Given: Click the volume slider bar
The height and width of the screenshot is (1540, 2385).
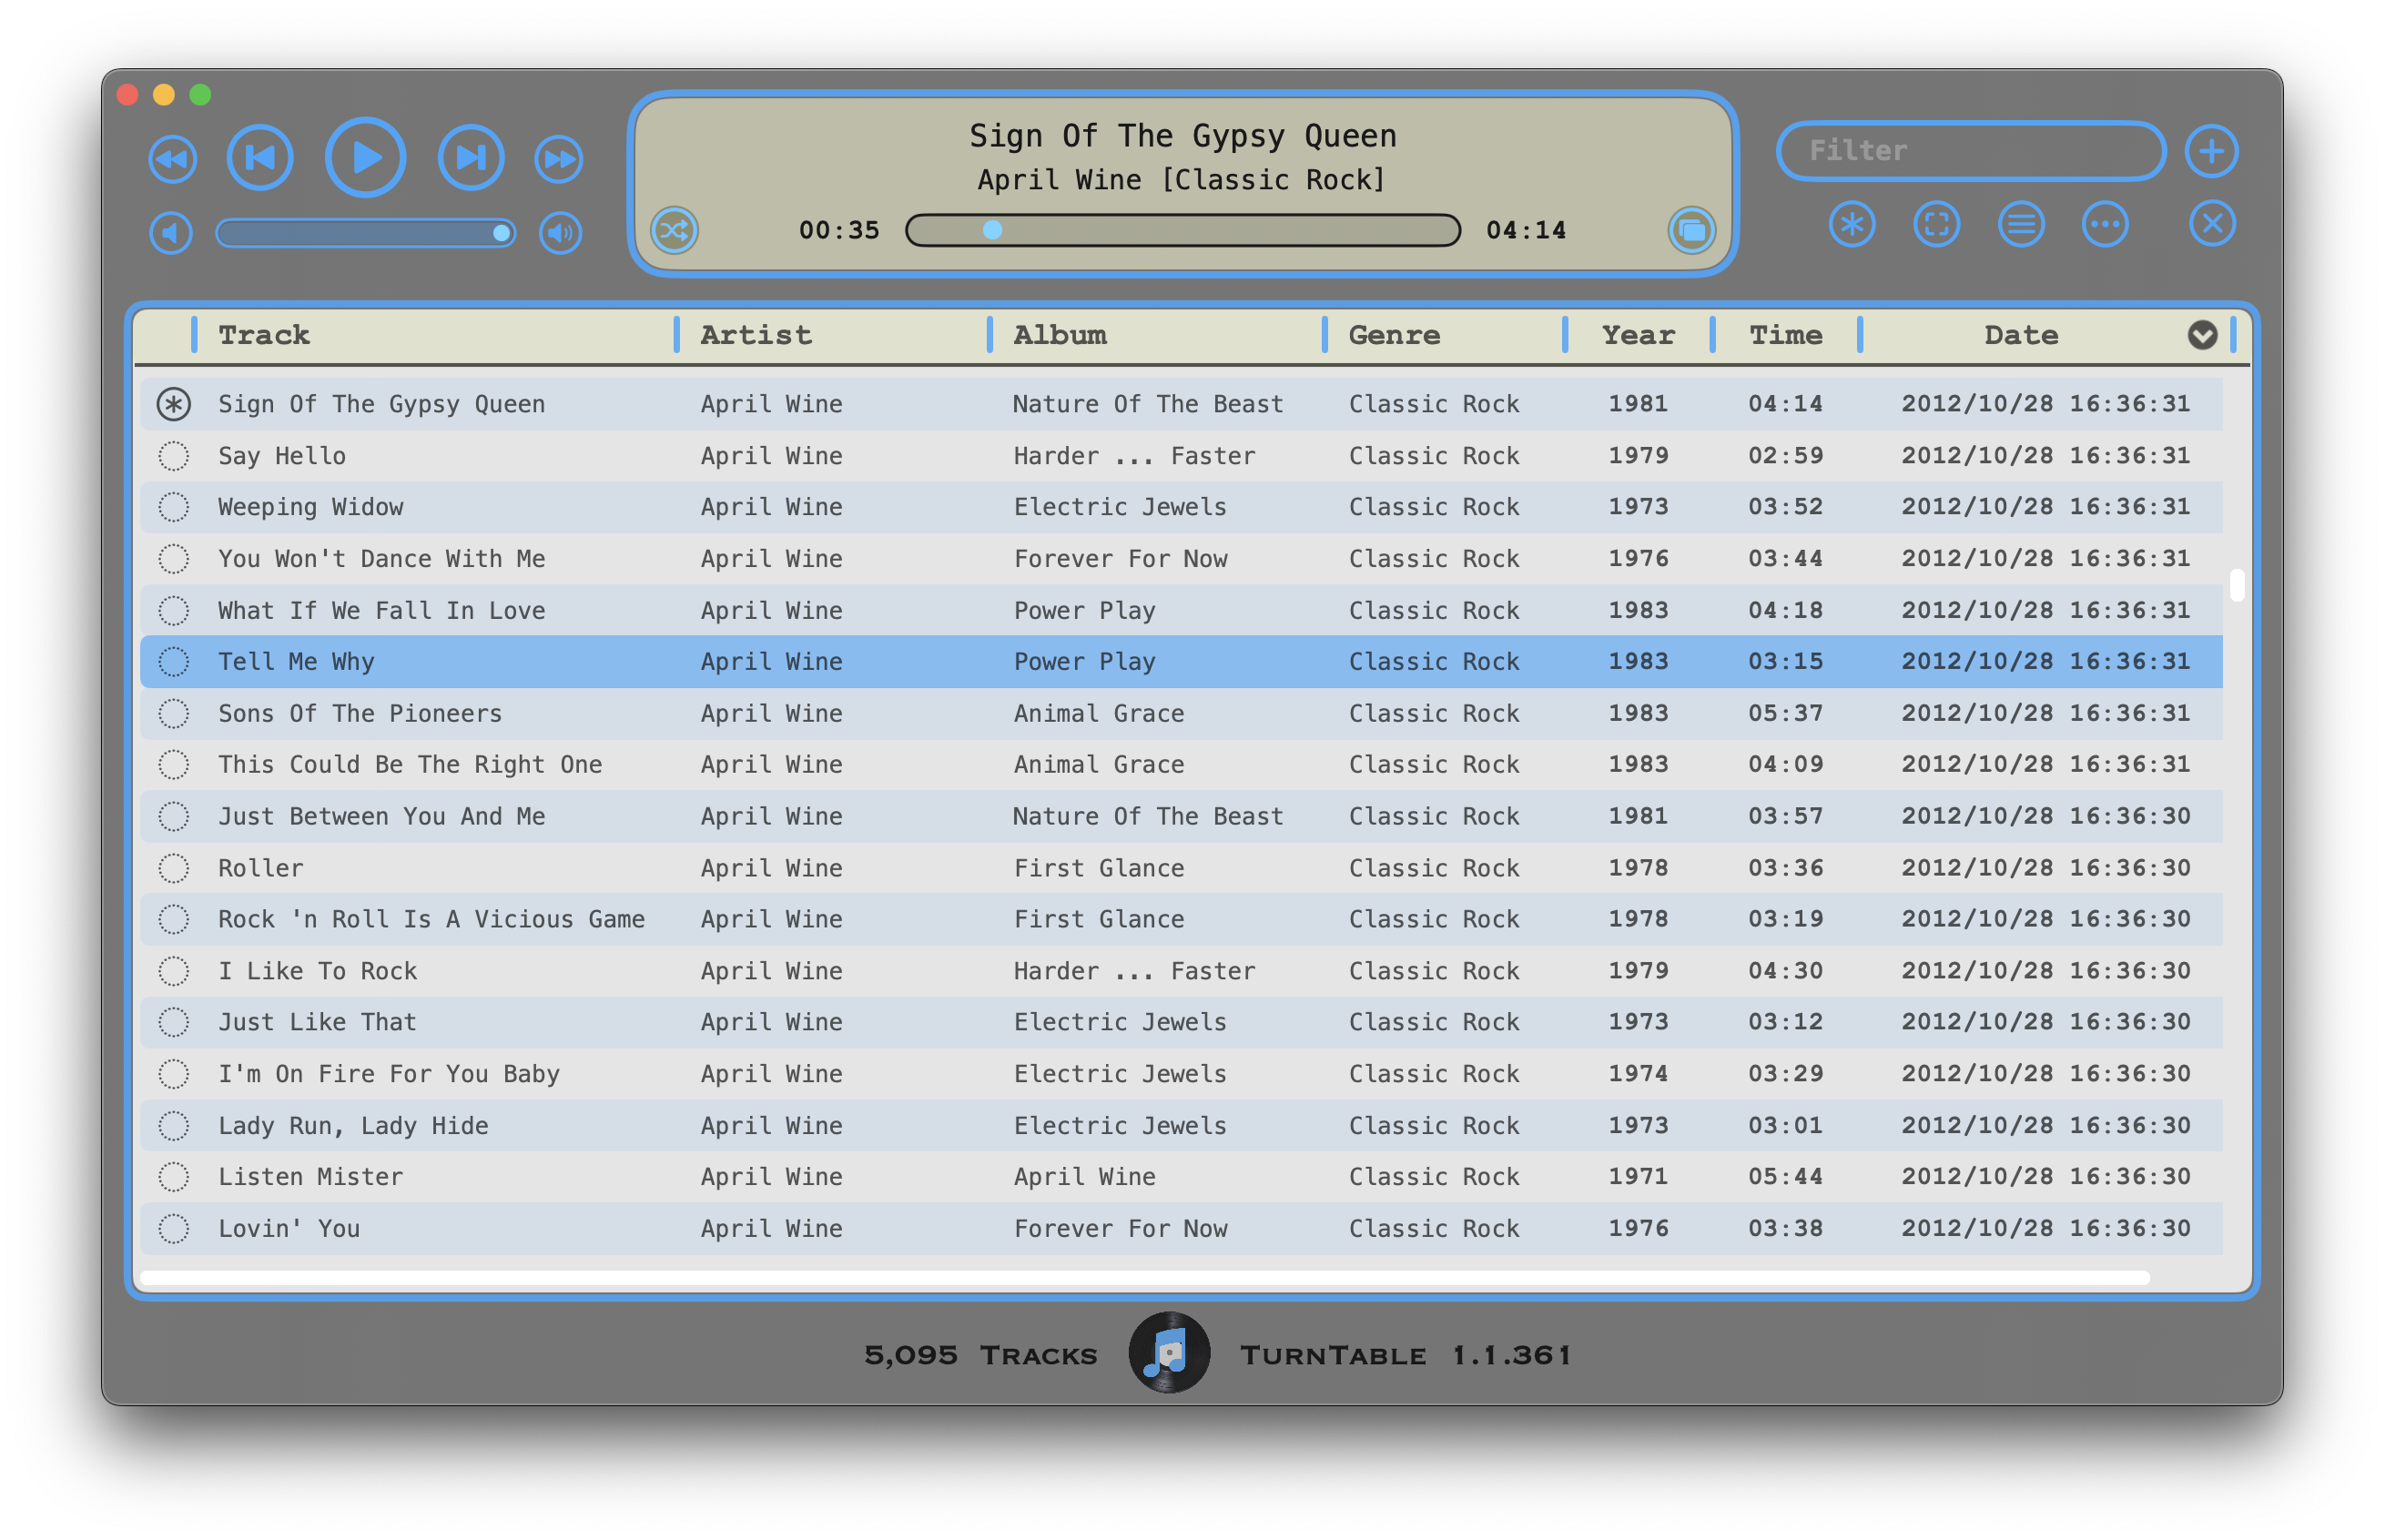Looking at the screenshot, I should [x=365, y=233].
